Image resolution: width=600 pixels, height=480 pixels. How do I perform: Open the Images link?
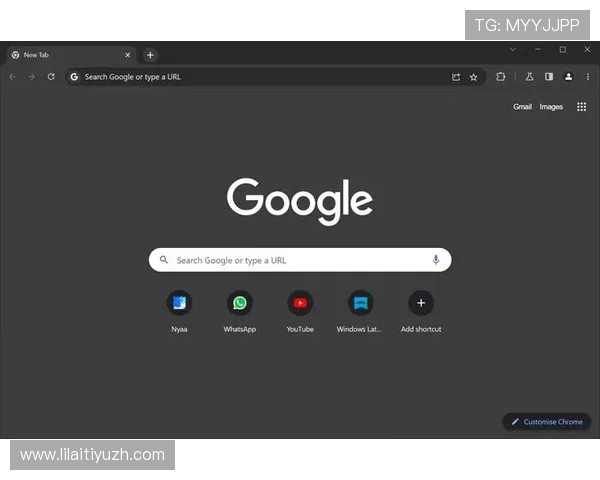pos(551,107)
